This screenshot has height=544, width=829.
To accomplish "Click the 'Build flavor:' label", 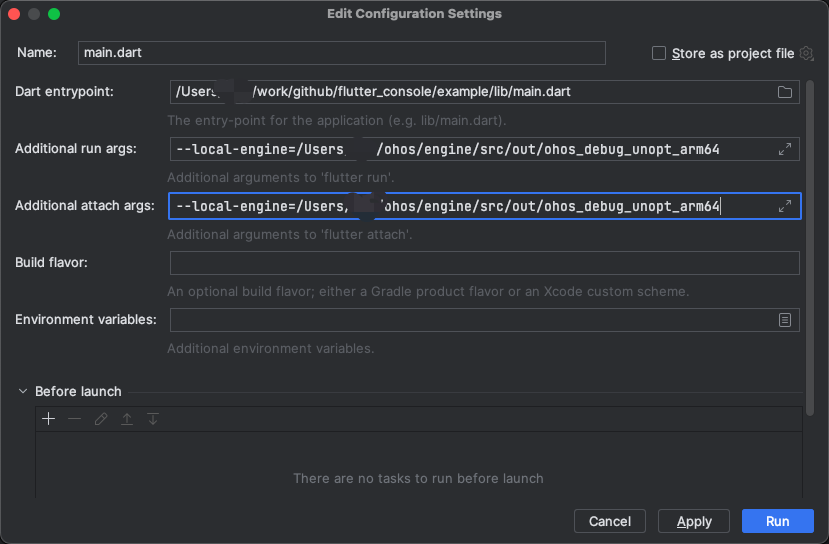I will click(x=51, y=262).
